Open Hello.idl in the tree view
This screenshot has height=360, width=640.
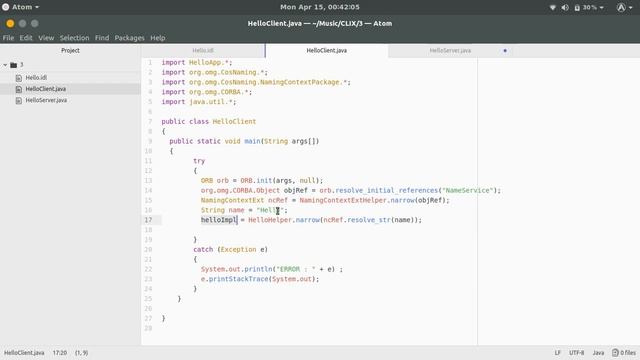click(x=36, y=78)
